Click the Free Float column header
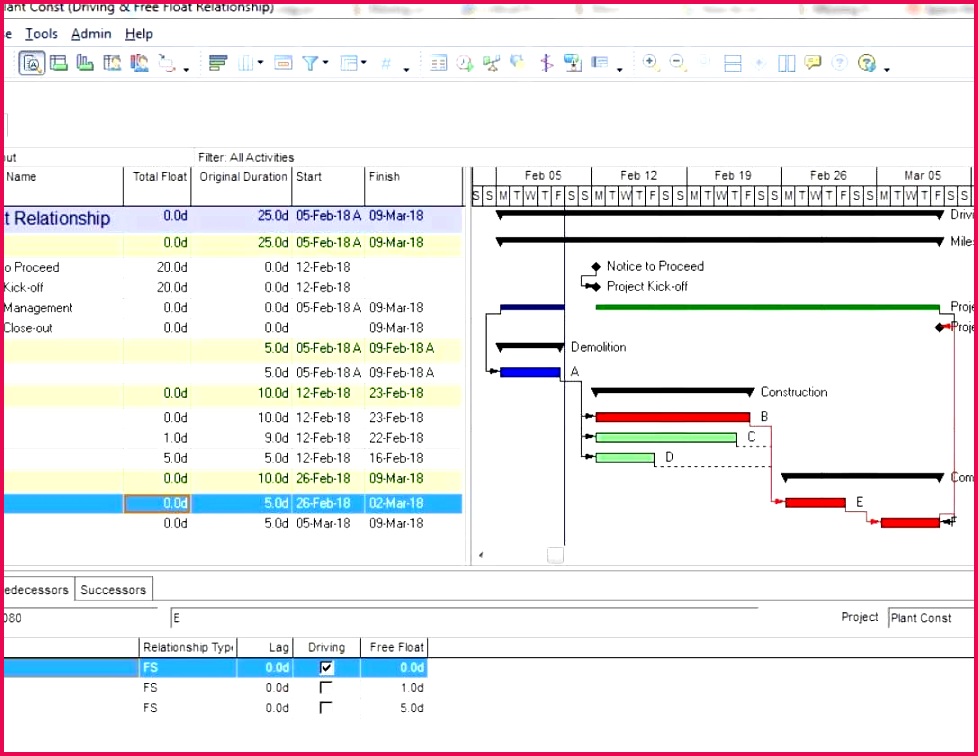 point(397,647)
